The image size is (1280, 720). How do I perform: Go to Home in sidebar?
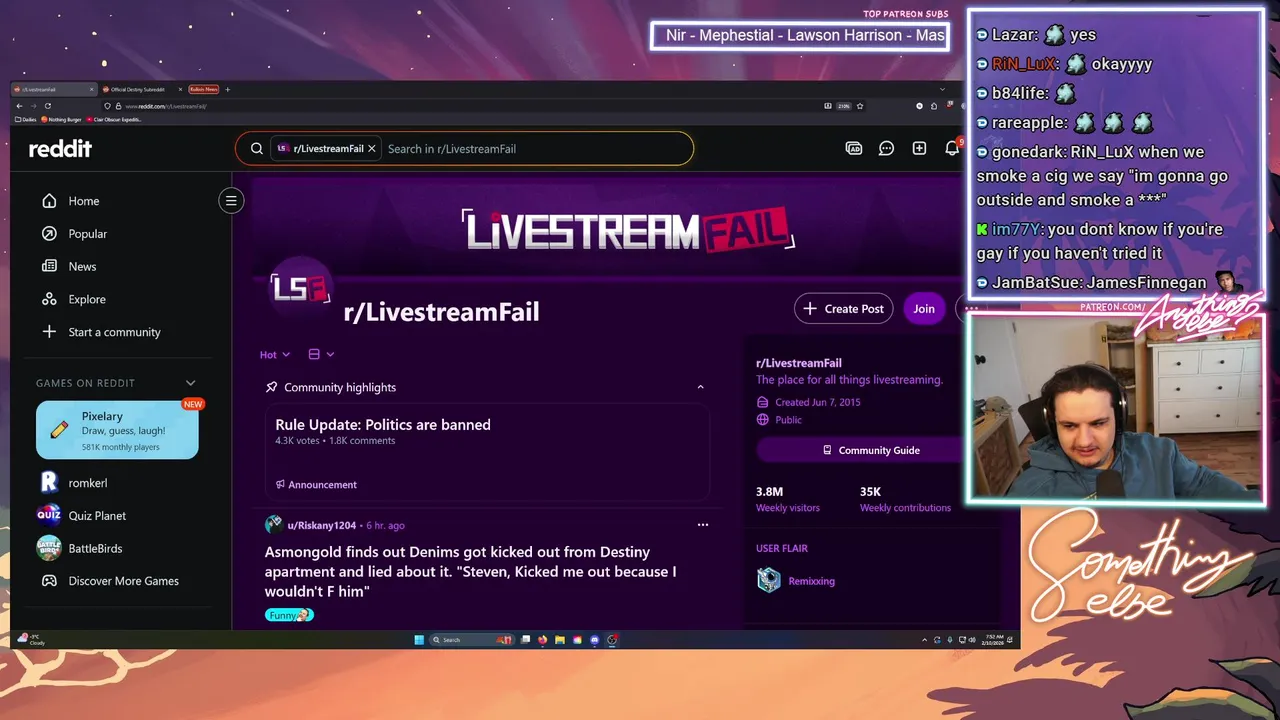click(x=84, y=201)
